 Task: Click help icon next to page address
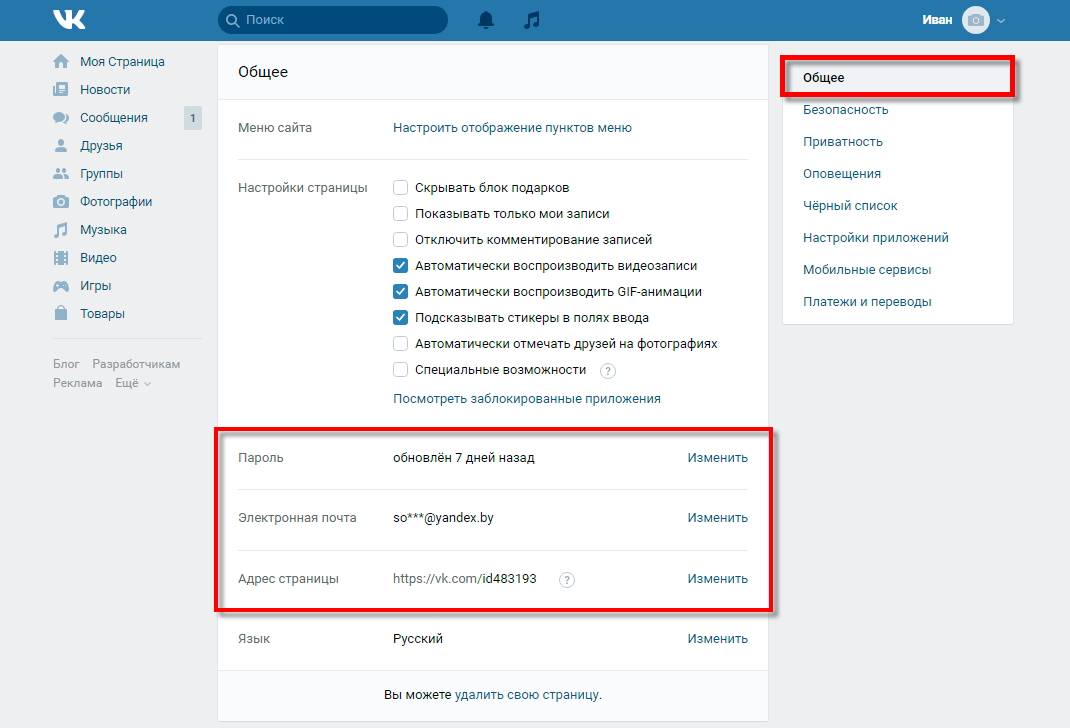click(x=566, y=579)
